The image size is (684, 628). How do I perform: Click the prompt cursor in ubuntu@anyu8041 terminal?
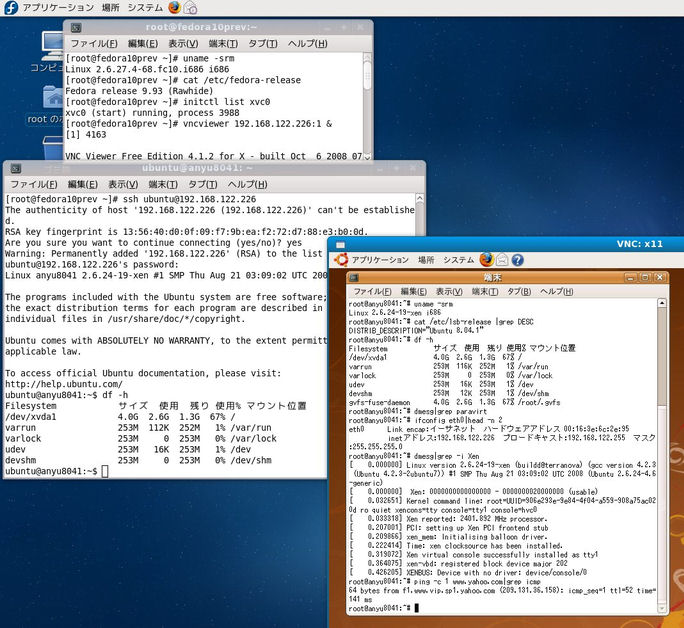pos(105,471)
